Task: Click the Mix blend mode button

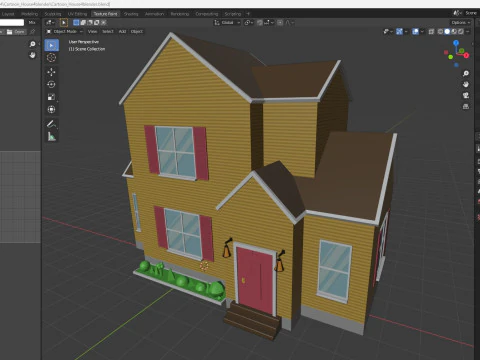Action: click(x=32, y=22)
